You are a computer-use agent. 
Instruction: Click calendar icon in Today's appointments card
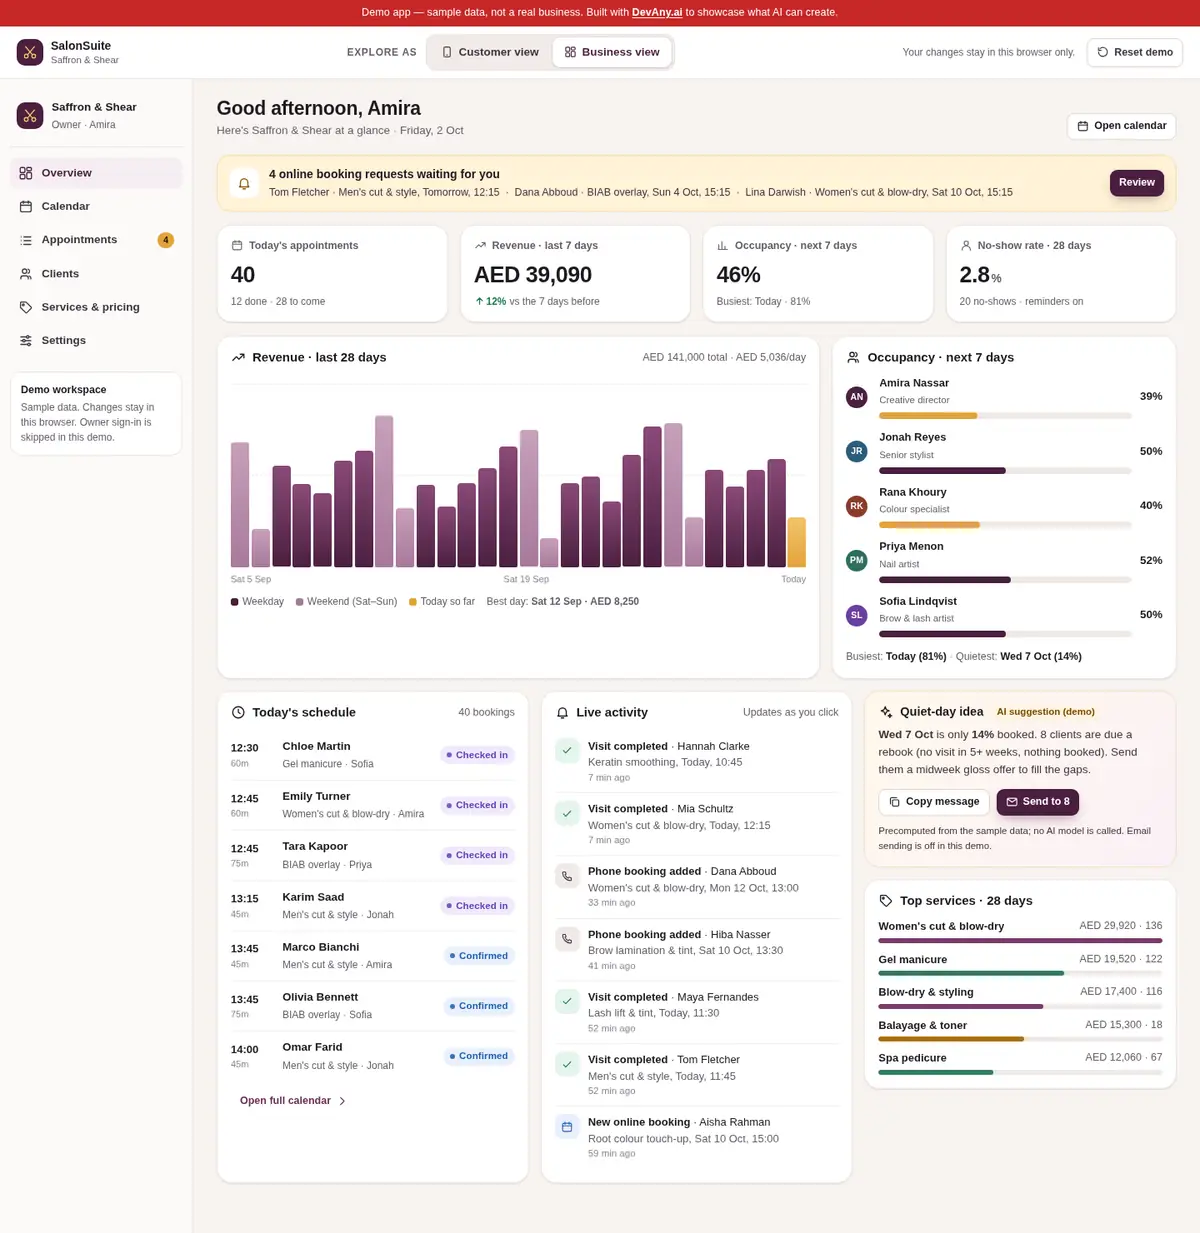[x=237, y=245]
